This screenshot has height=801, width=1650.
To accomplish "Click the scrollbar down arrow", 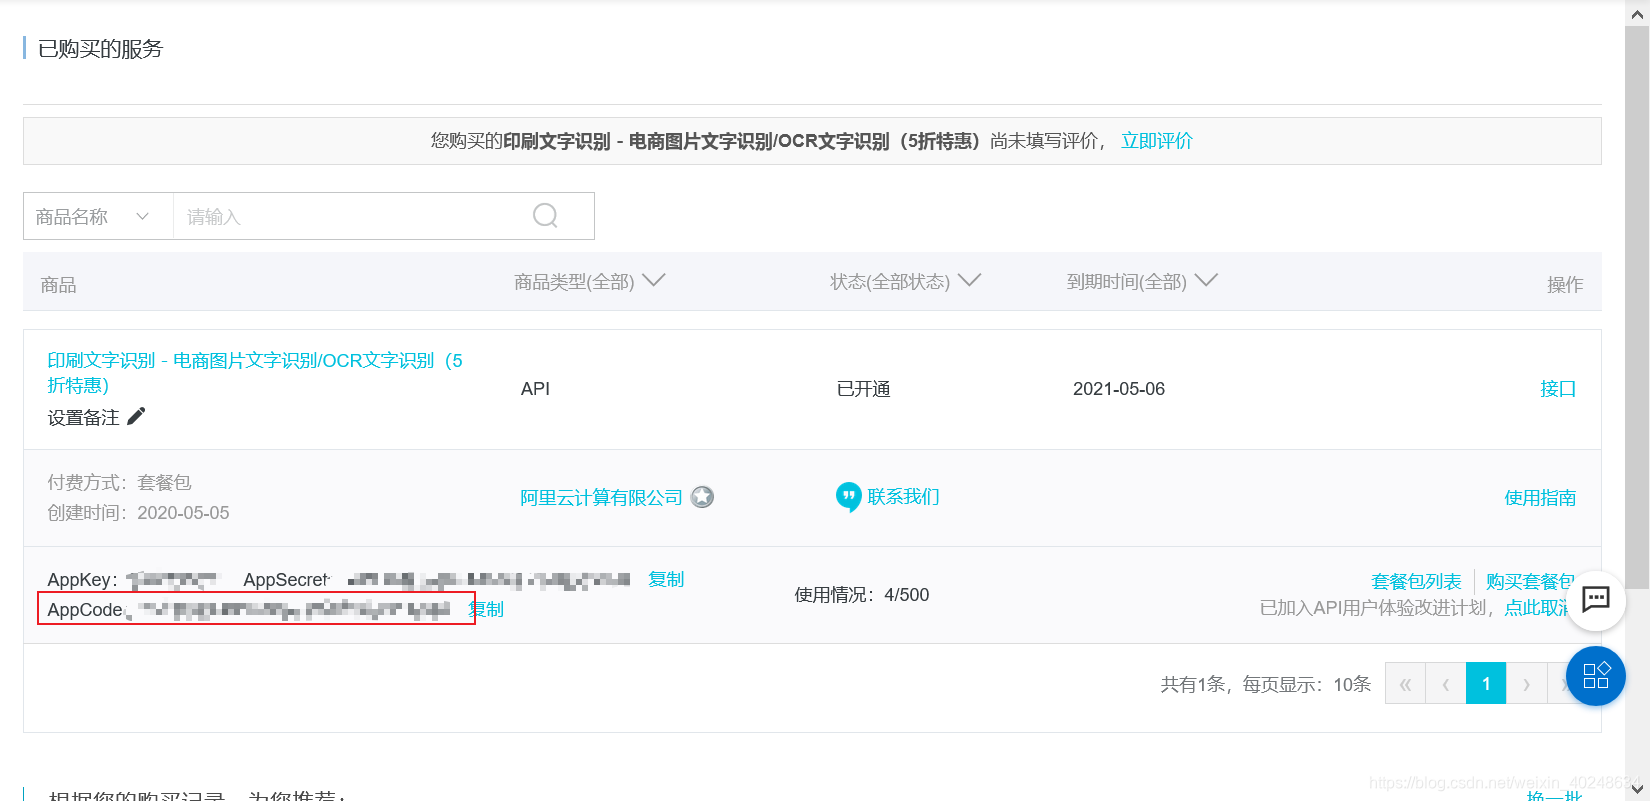I will coord(1637,790).
